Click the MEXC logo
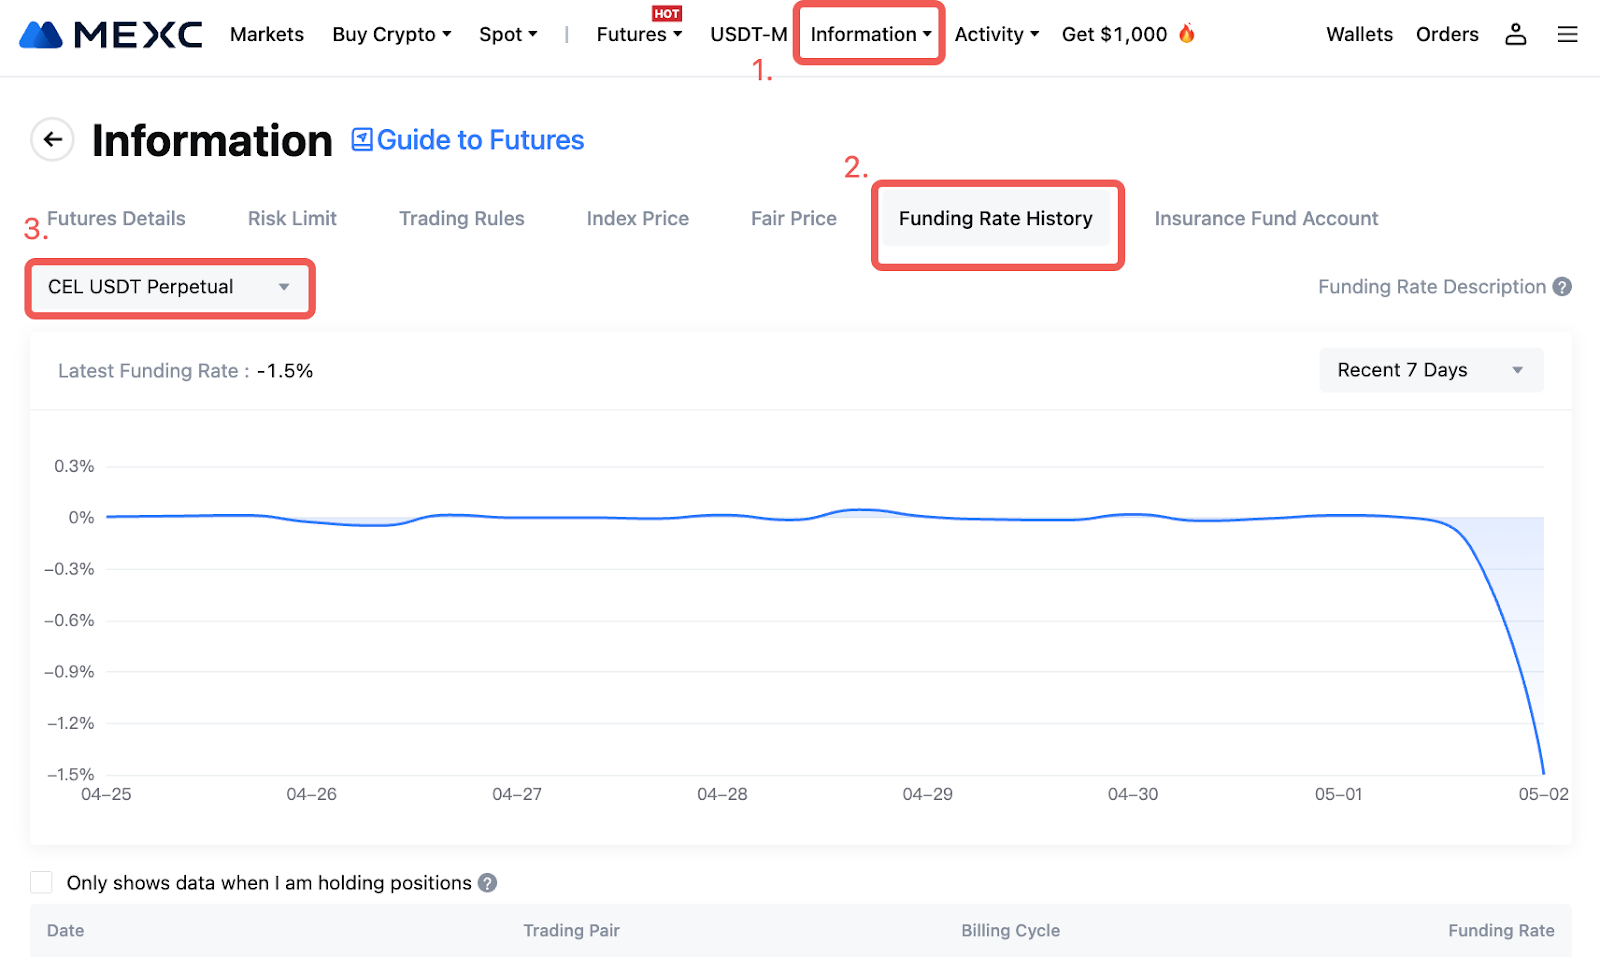The image size is (1600, 957). point(111,35)
